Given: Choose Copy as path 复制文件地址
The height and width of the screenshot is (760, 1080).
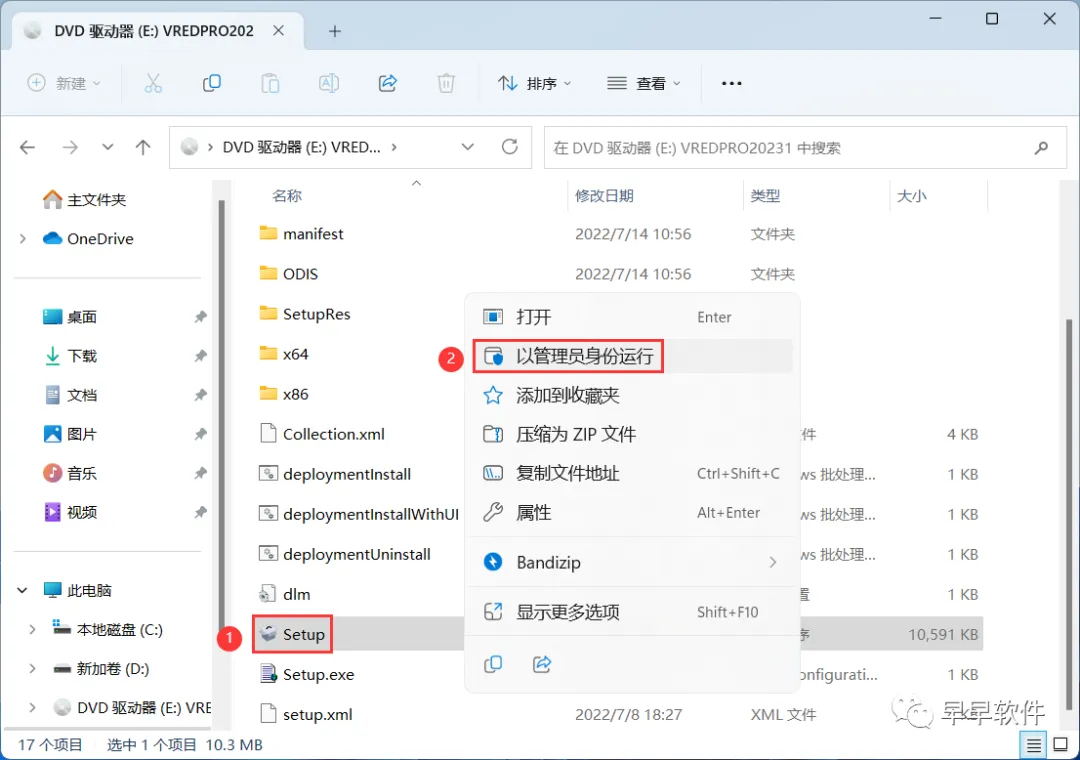Looking at the screenshot, I should 632,473.
